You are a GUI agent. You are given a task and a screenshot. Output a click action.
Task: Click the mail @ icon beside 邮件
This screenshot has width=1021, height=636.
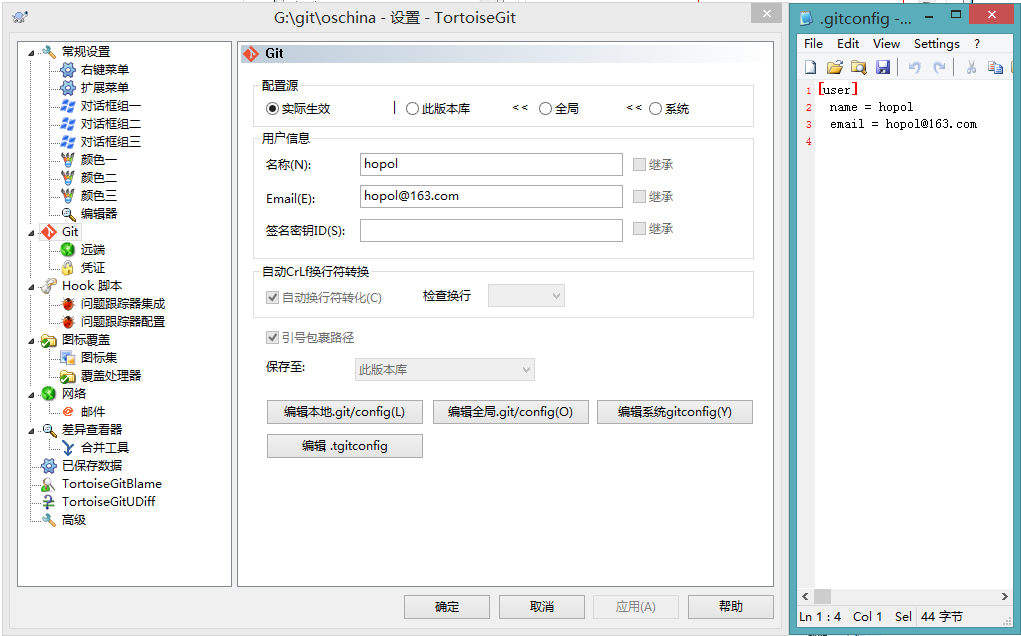point(68,411)
